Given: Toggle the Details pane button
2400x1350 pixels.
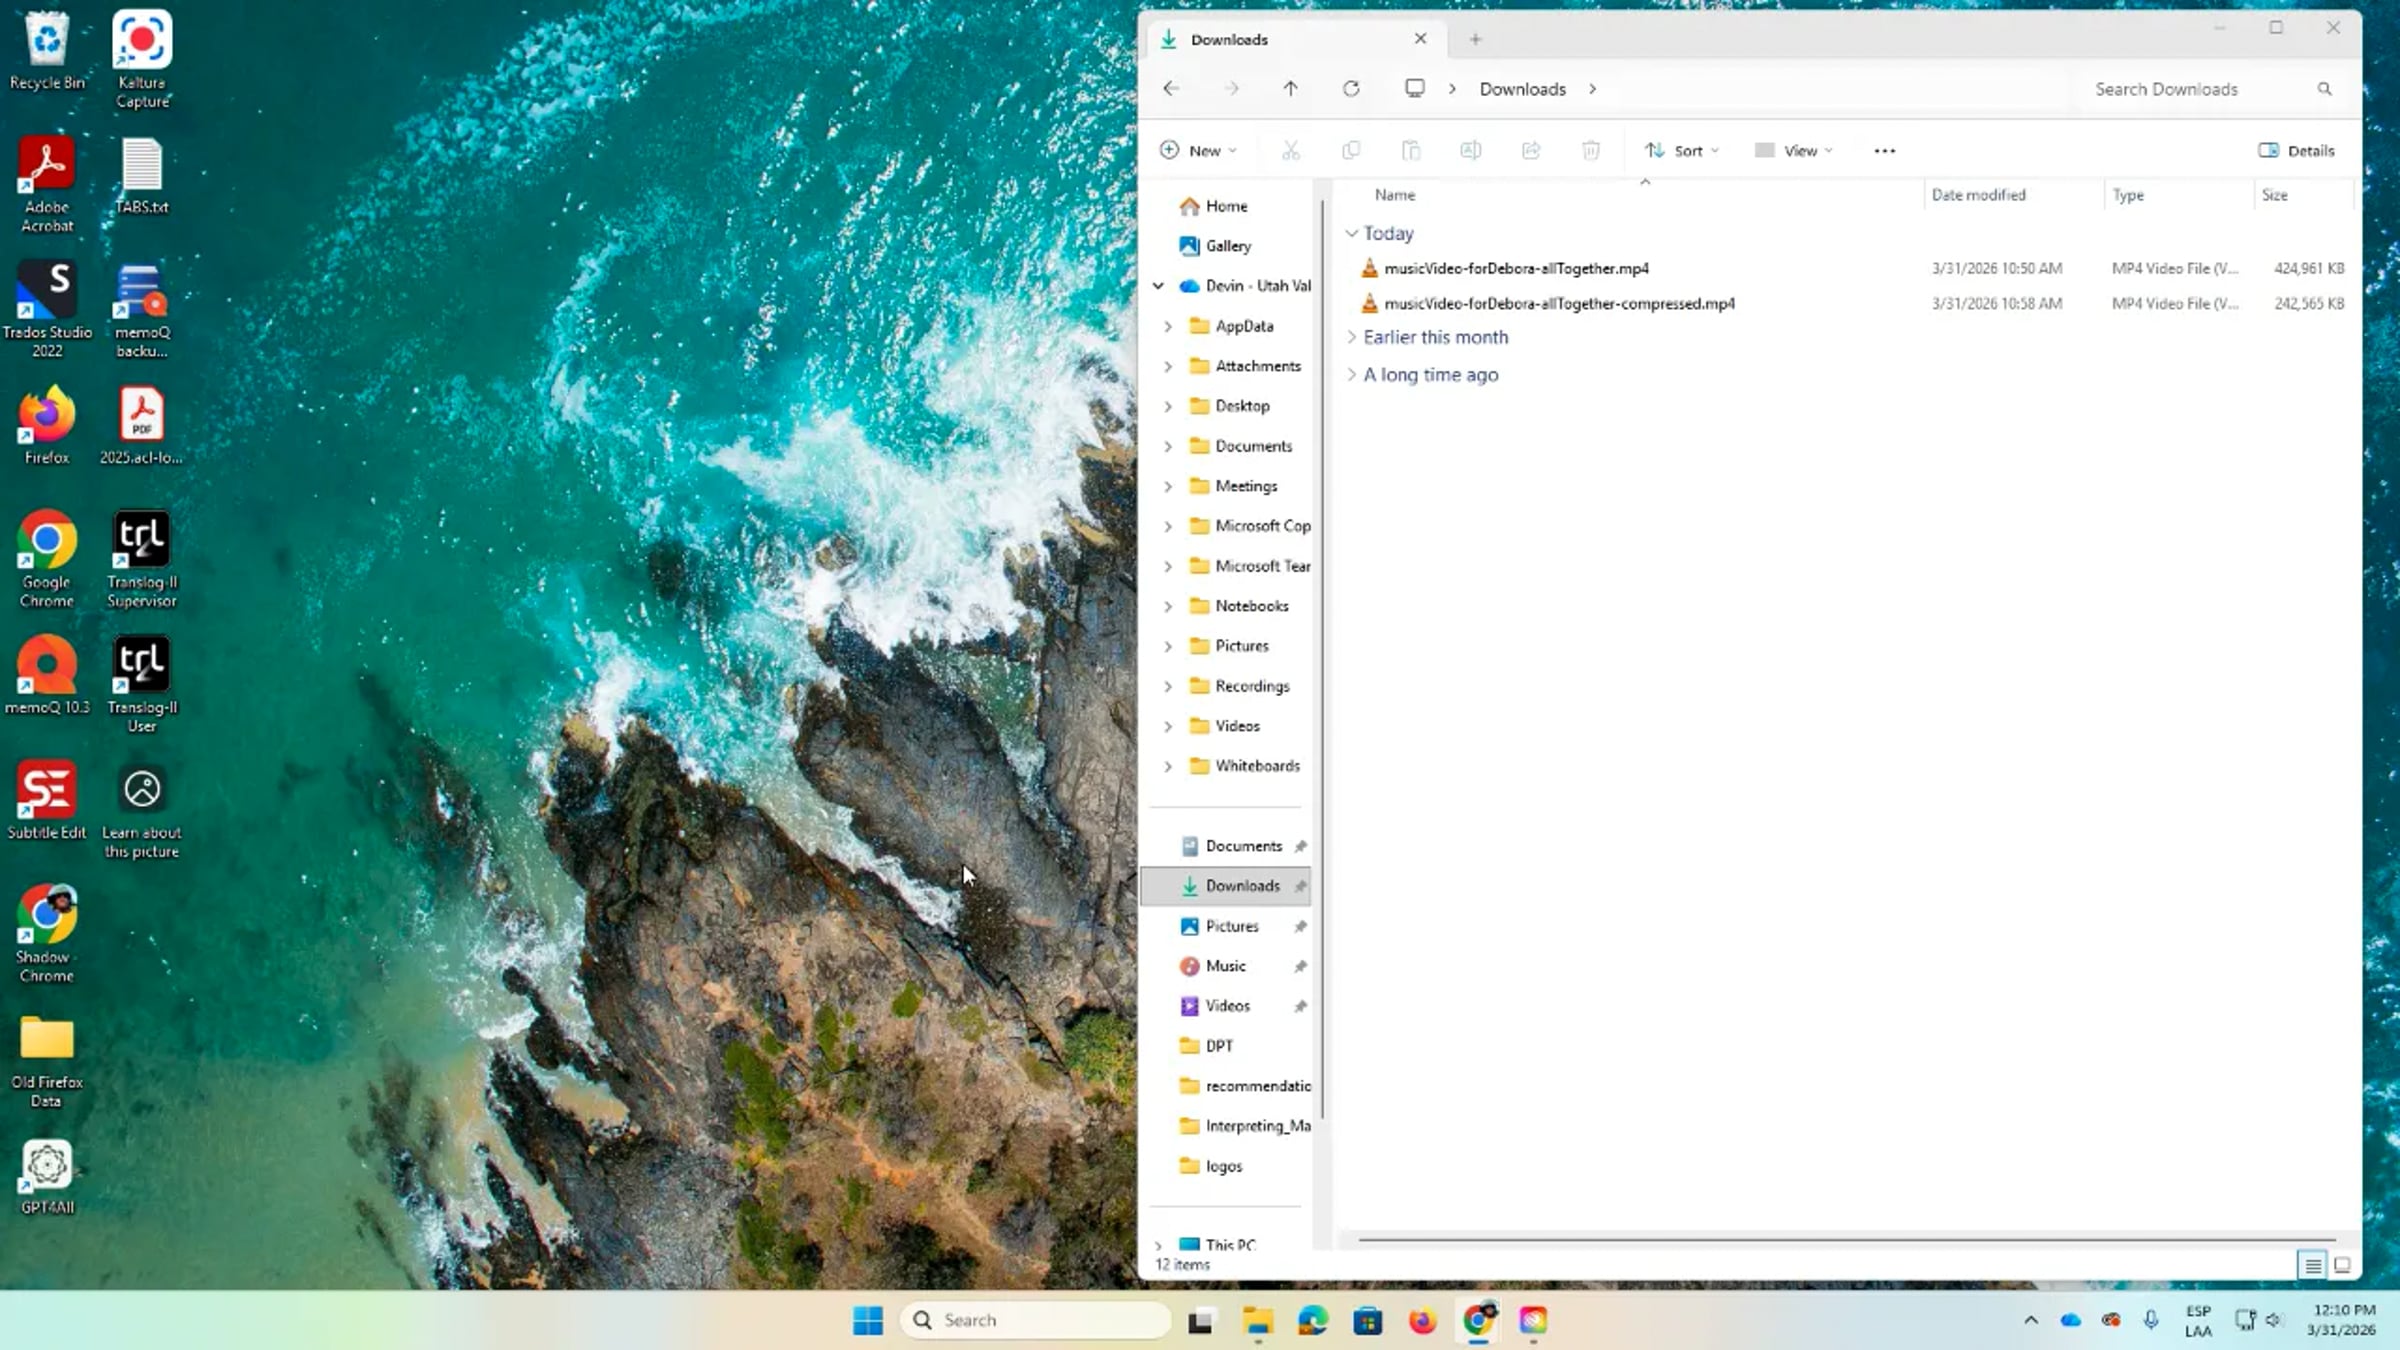Looking at the screenshot, I should [2297, 151].
